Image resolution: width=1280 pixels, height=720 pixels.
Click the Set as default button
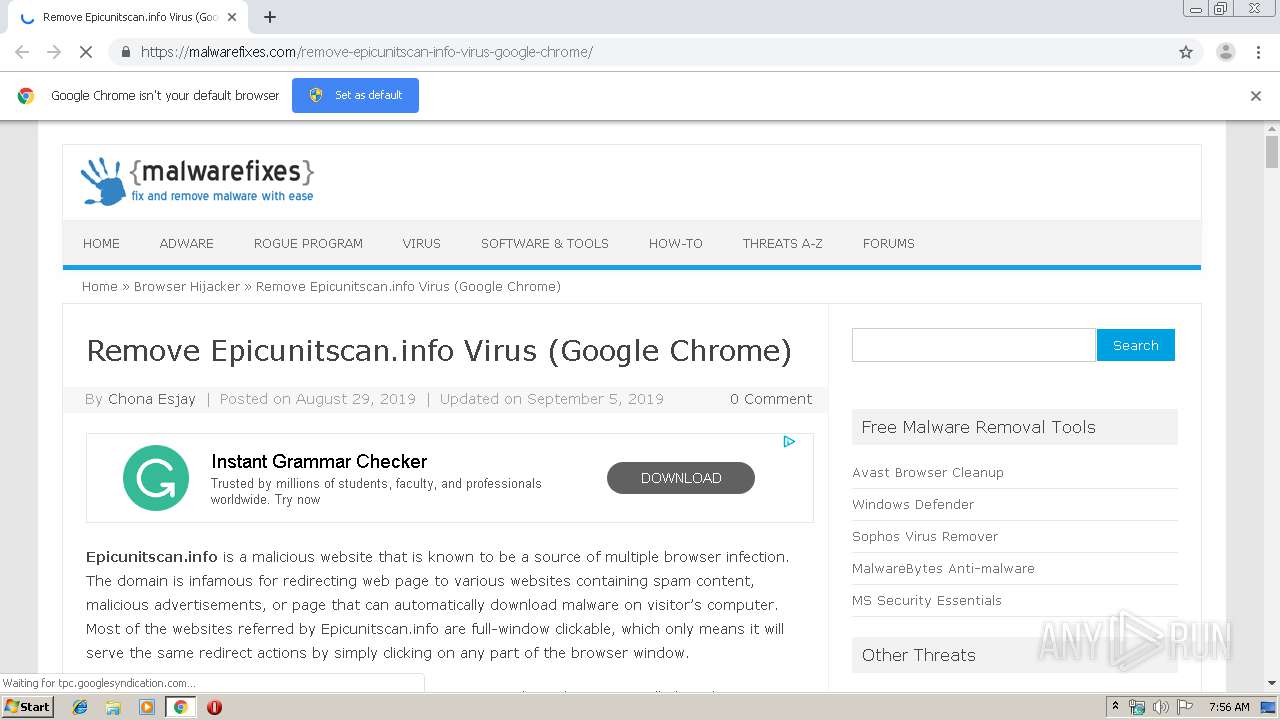click(355, 95)
